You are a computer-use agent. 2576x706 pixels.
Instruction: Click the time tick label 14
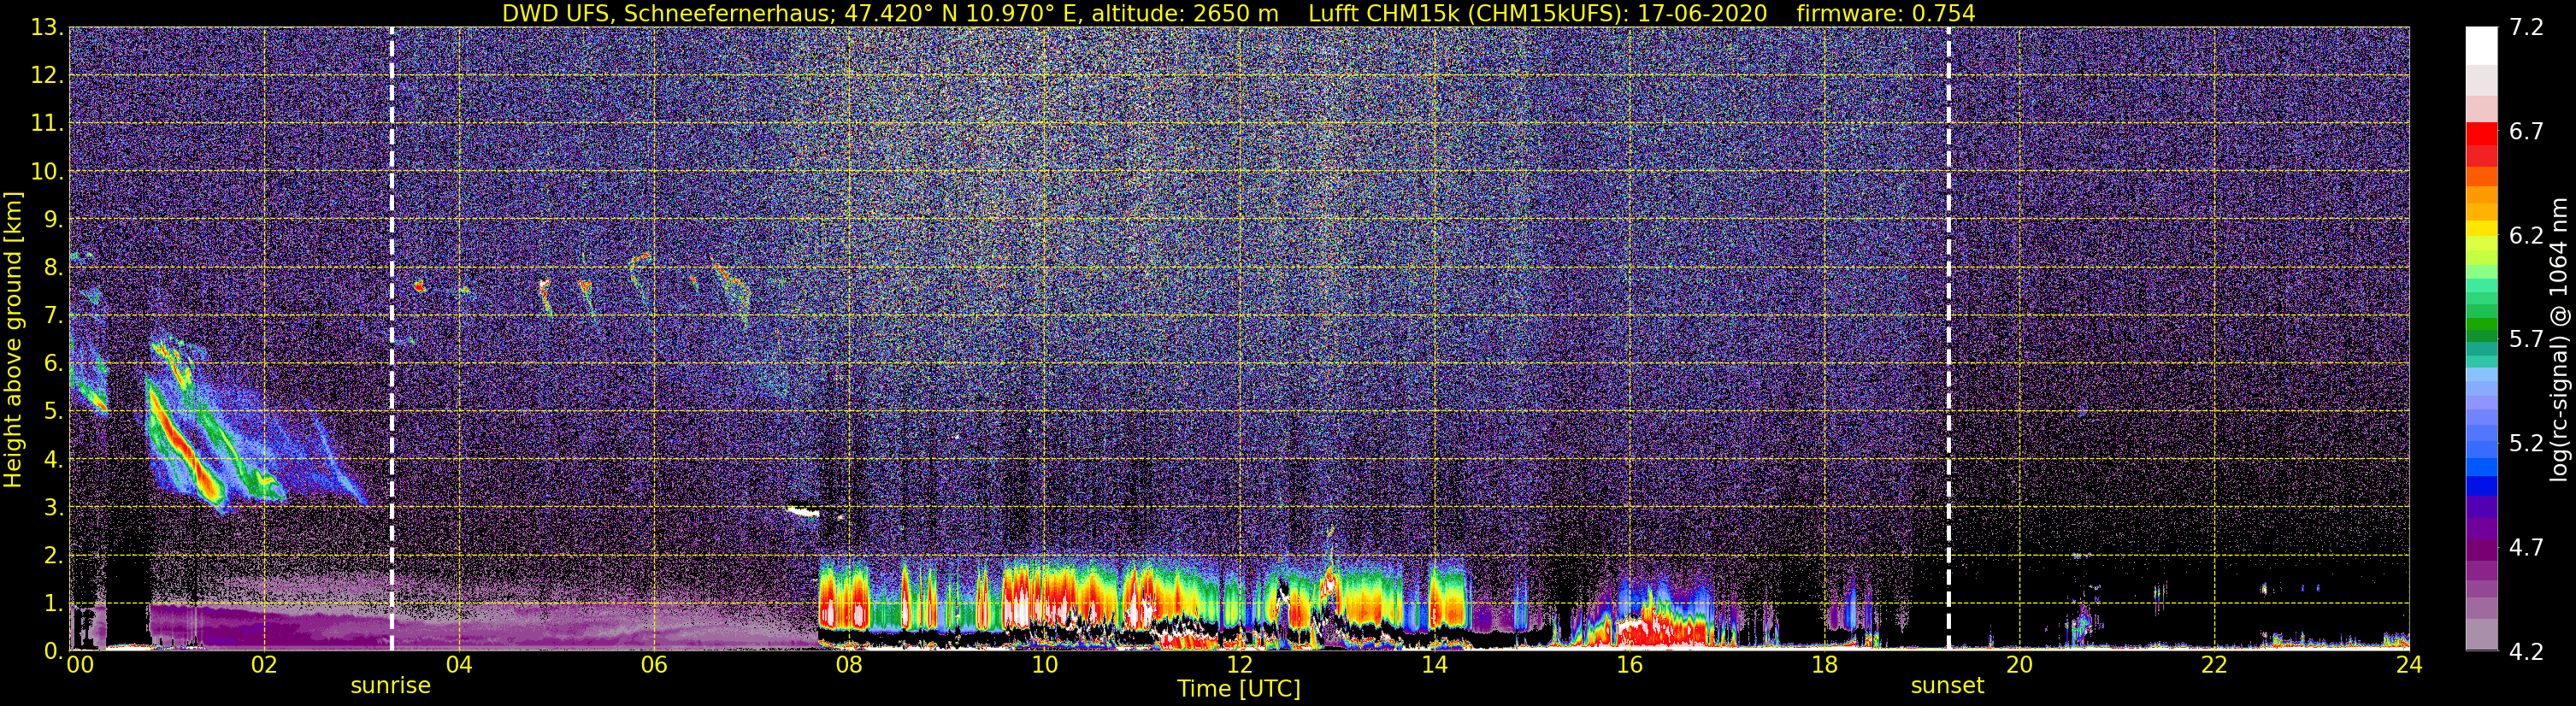pos(1434,665)
